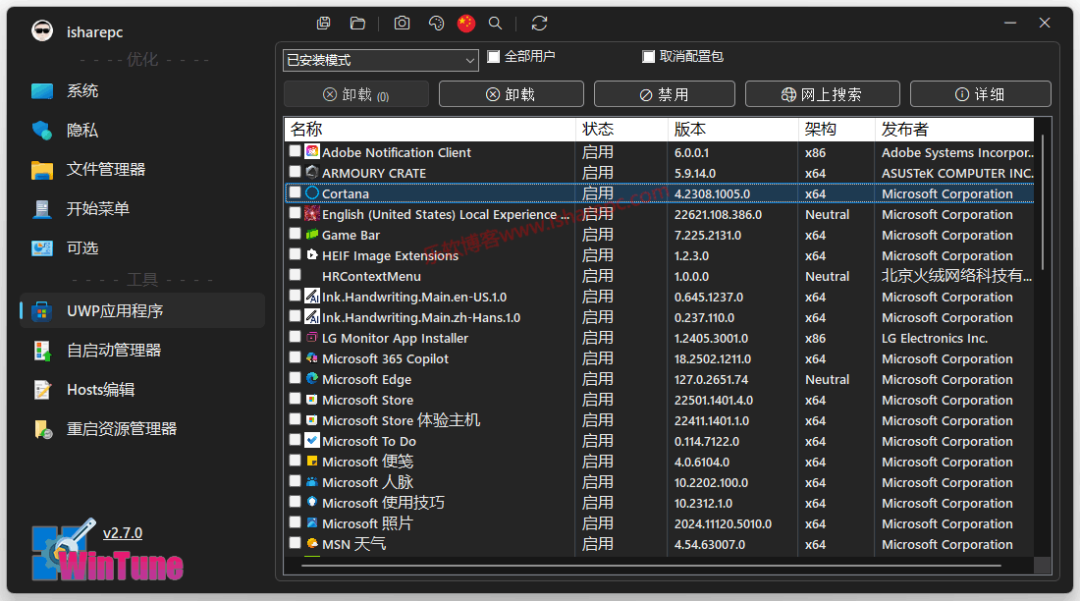
Task: Select UWP应用程序 in the sidebar
Action: (142, 311)
